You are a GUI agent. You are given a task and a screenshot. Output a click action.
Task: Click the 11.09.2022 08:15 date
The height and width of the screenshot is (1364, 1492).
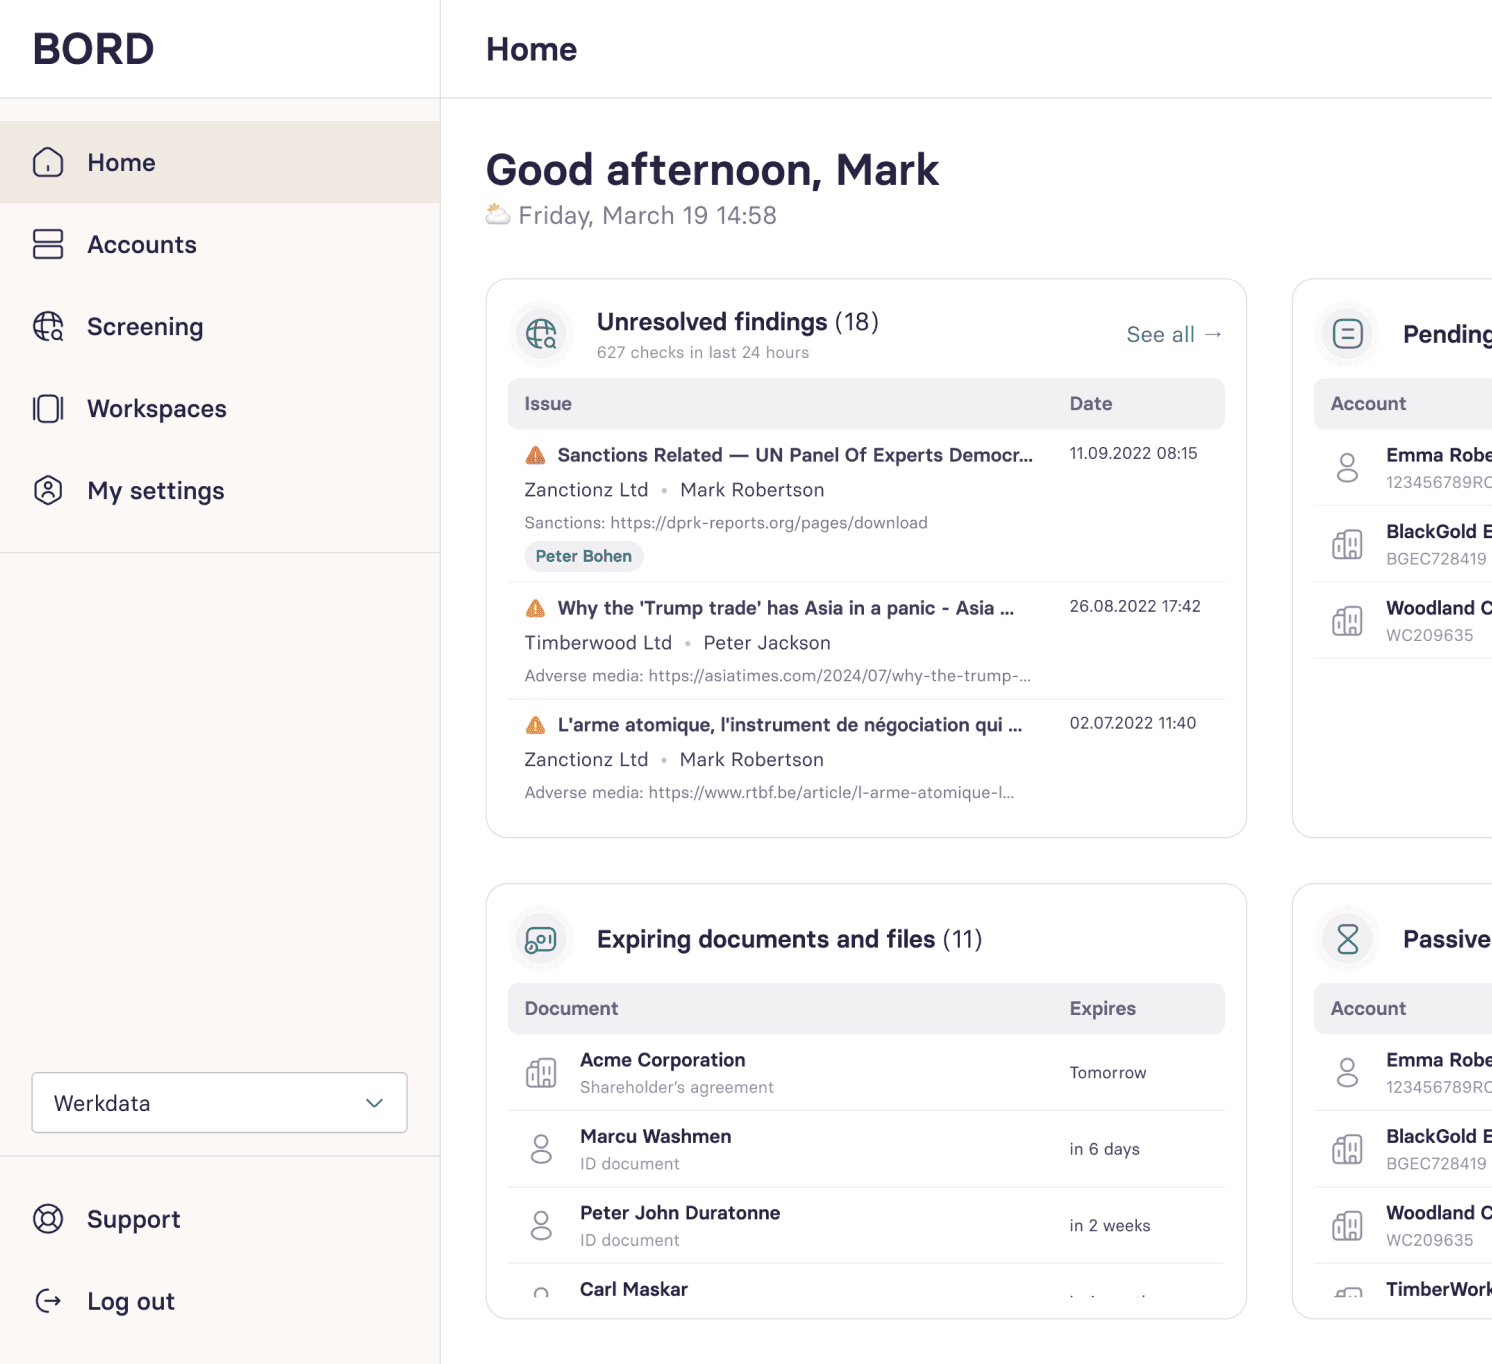point(1133,453)
